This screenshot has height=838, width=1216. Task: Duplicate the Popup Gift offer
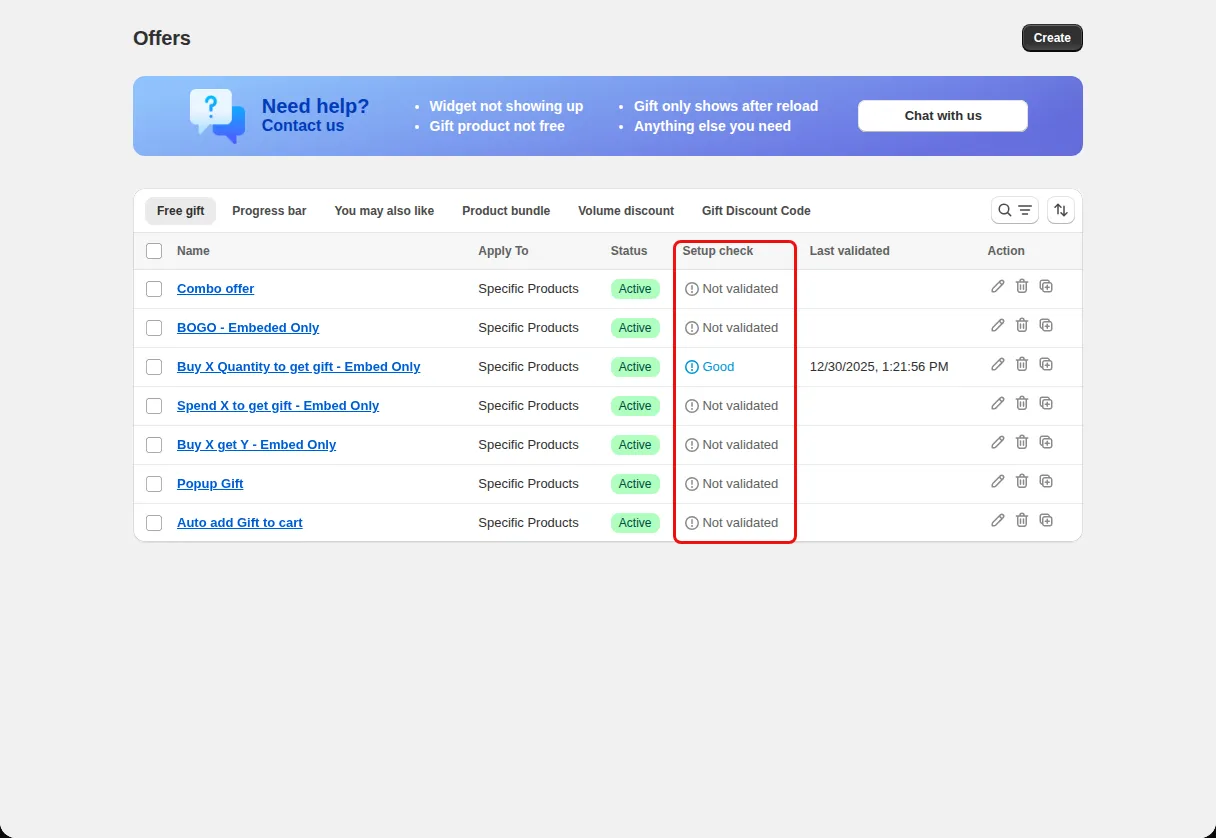coord(1046,481)
